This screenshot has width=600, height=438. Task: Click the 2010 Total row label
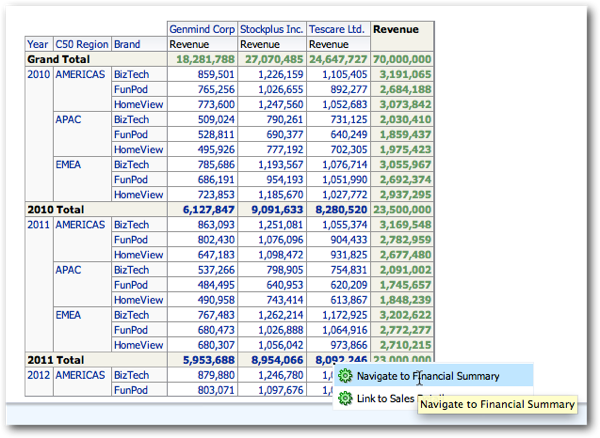[x=55, y=210]
